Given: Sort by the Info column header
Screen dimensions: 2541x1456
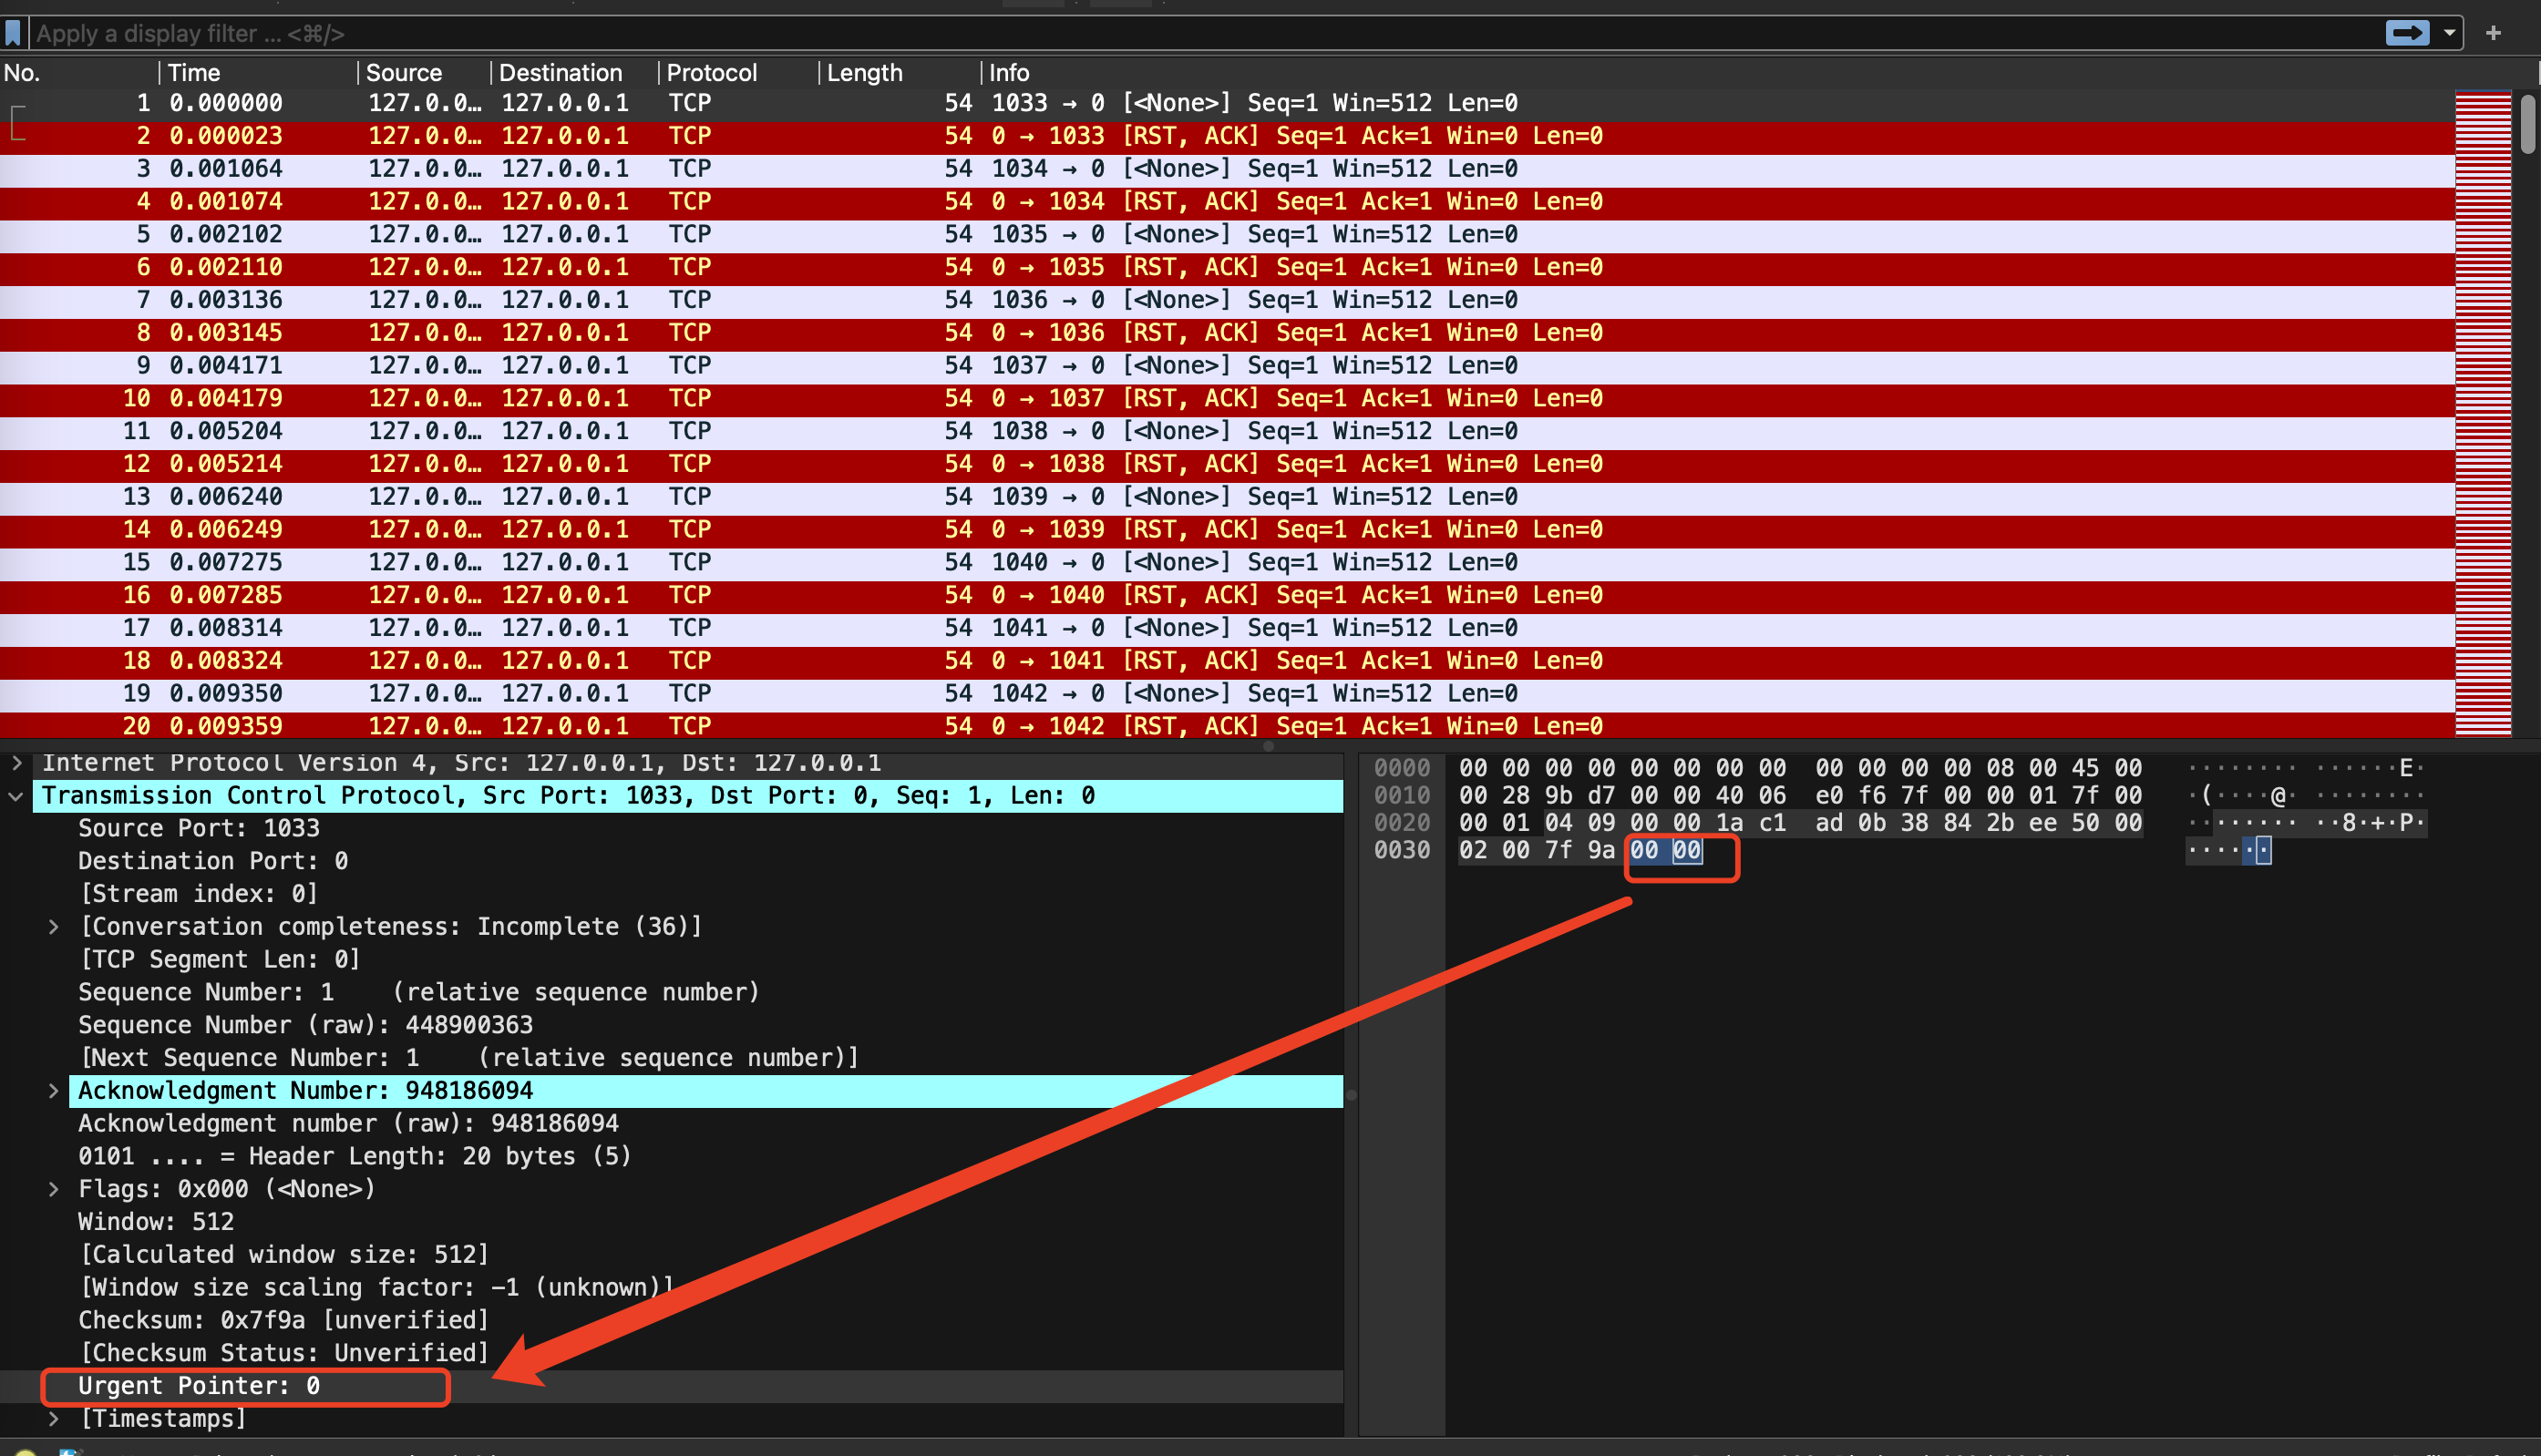Looking at the screenshot, I should click(1715, 73).
